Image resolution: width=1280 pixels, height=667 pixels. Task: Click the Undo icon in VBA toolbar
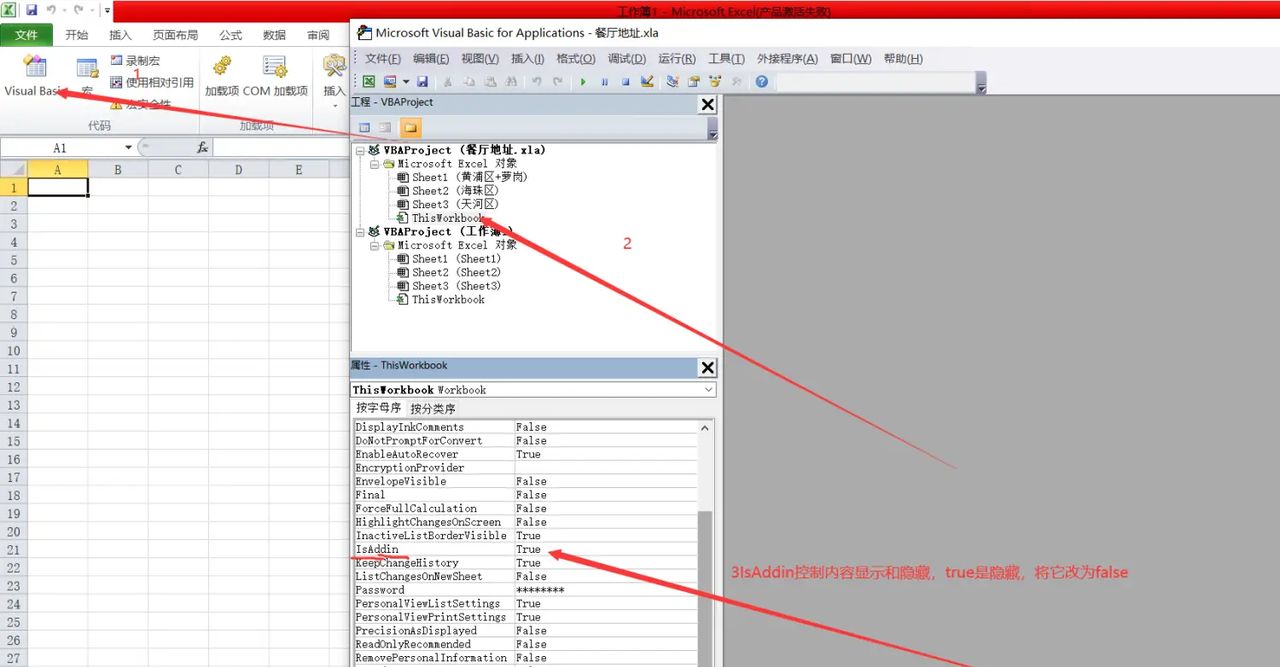(x=537, y=82)
